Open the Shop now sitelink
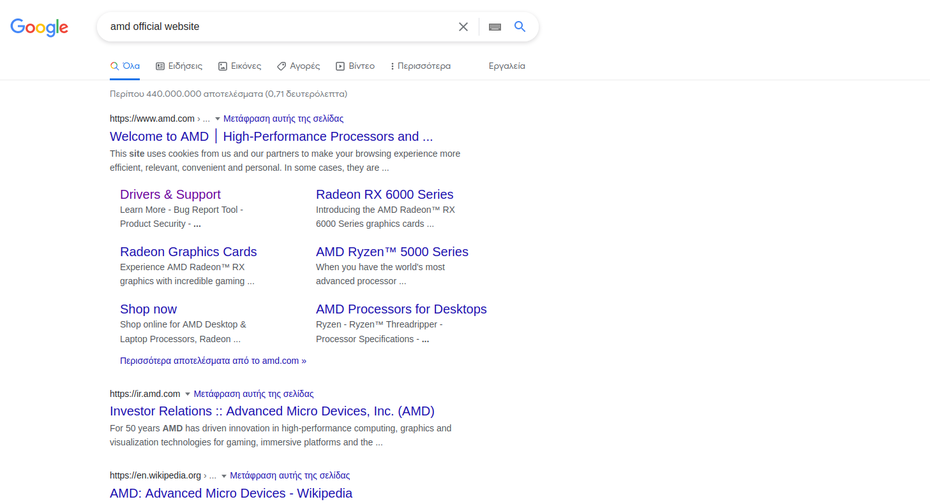 click(148, 309)
